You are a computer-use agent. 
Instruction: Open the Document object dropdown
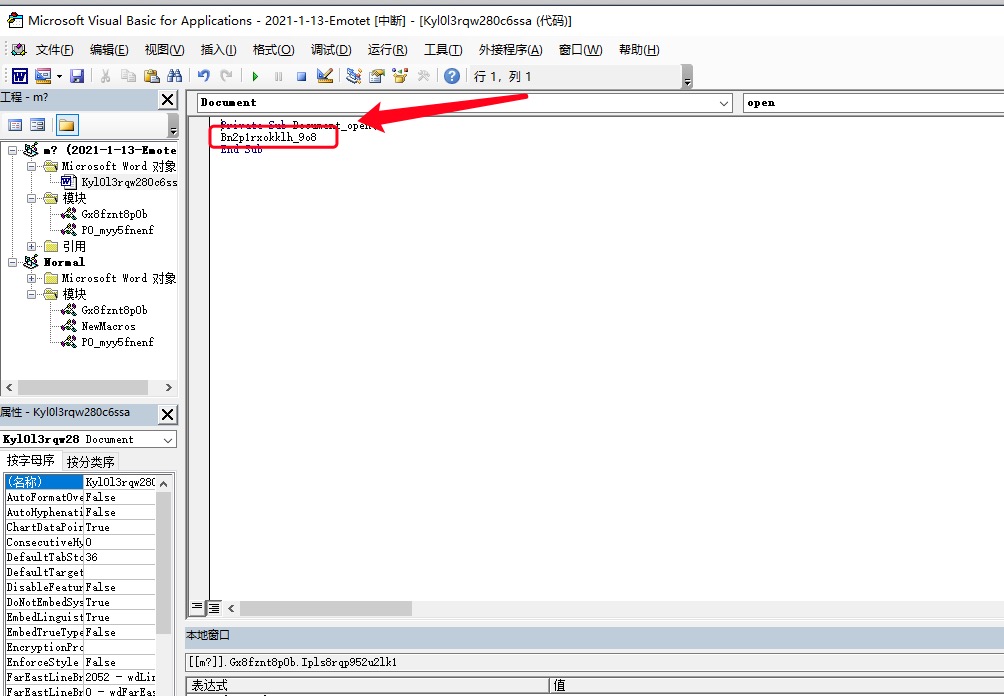coord(724,103)
